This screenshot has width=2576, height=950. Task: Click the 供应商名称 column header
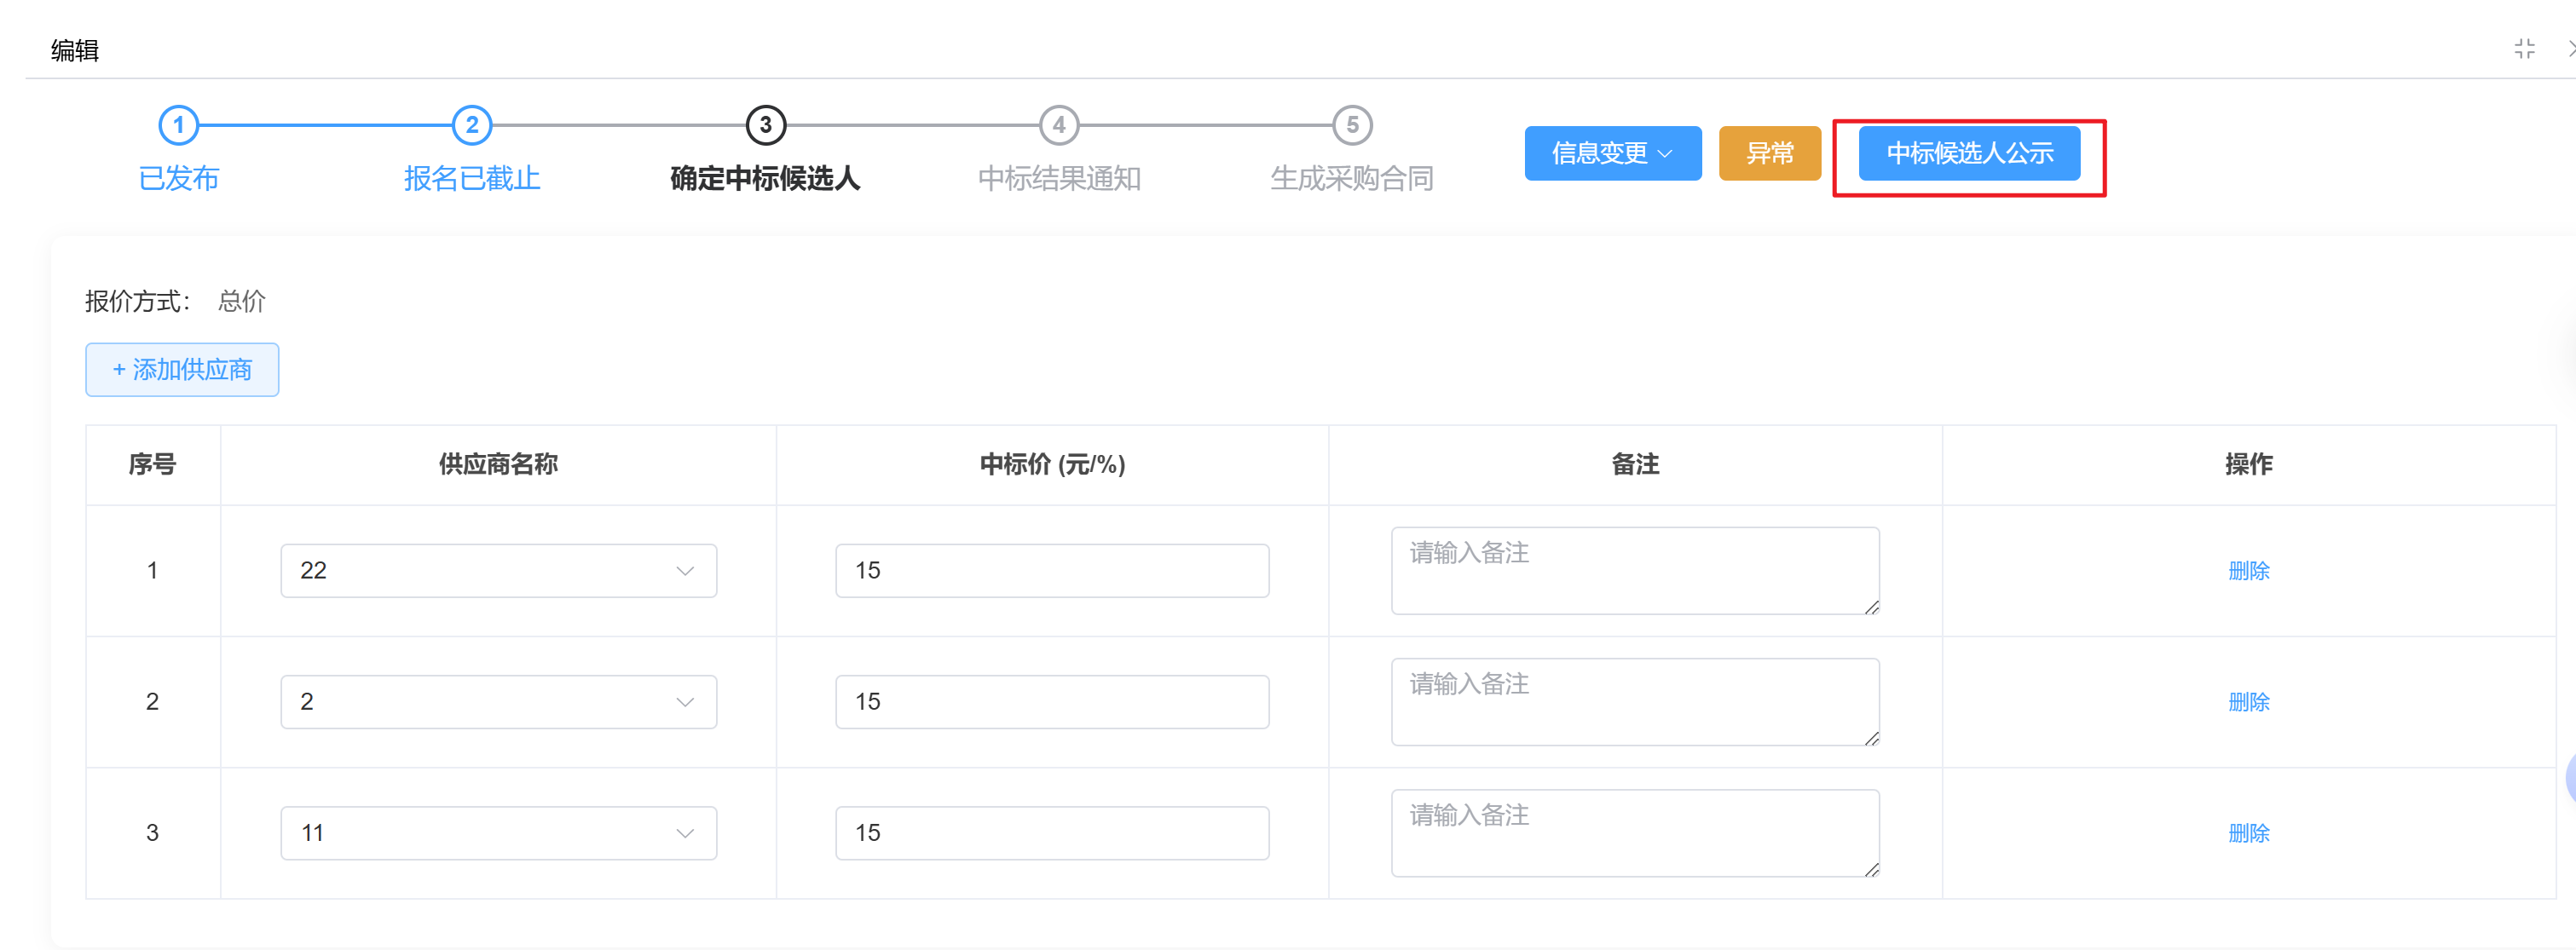[x=498, y=464]
